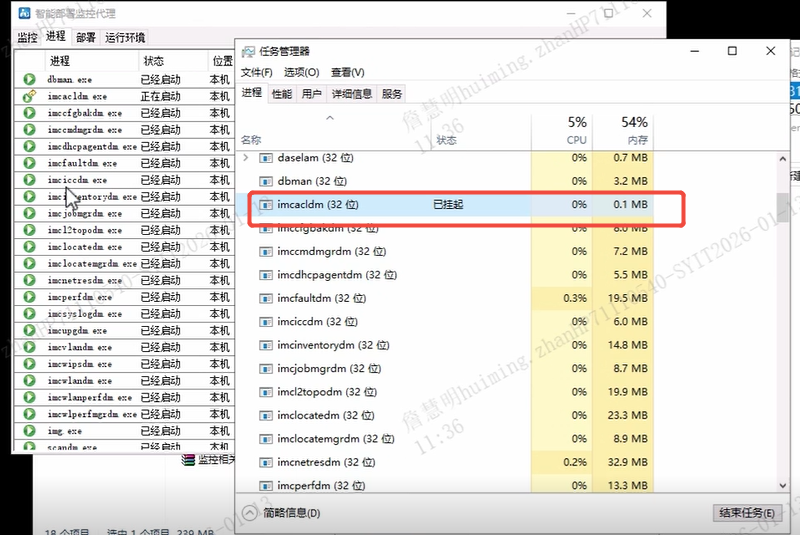
Task: Click the green icon beside imcupgdm.exe
Action: tap(30, 330)
